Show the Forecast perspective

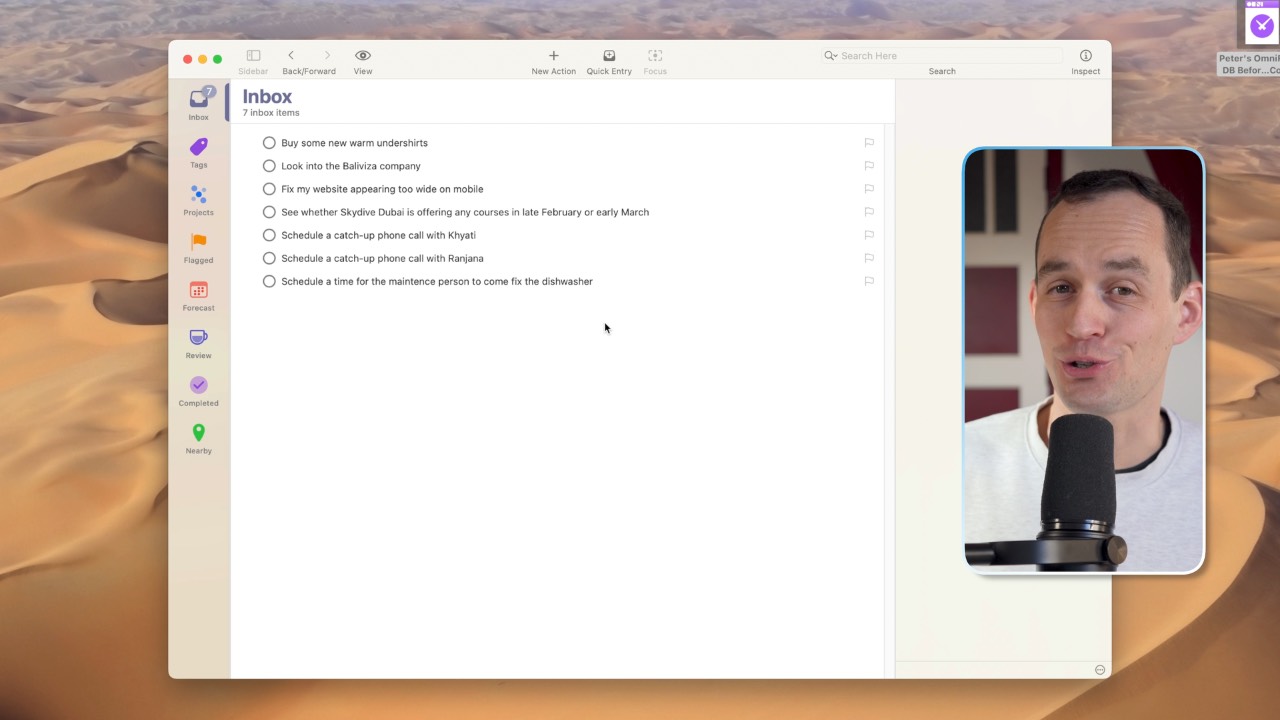(198, 295)
